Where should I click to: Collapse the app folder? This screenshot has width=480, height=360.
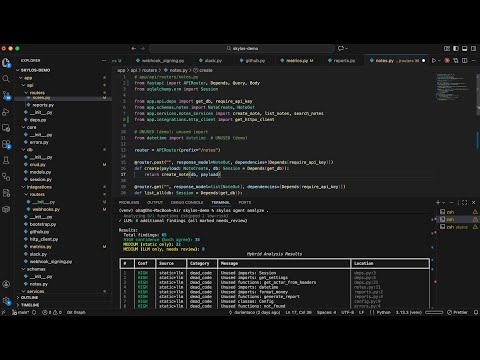[x=28, y=78]
